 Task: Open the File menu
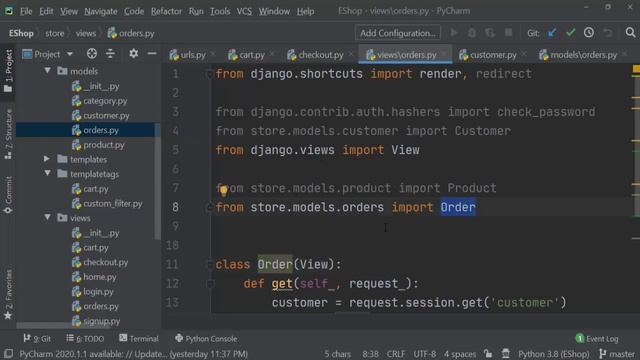tap(26, 11)
